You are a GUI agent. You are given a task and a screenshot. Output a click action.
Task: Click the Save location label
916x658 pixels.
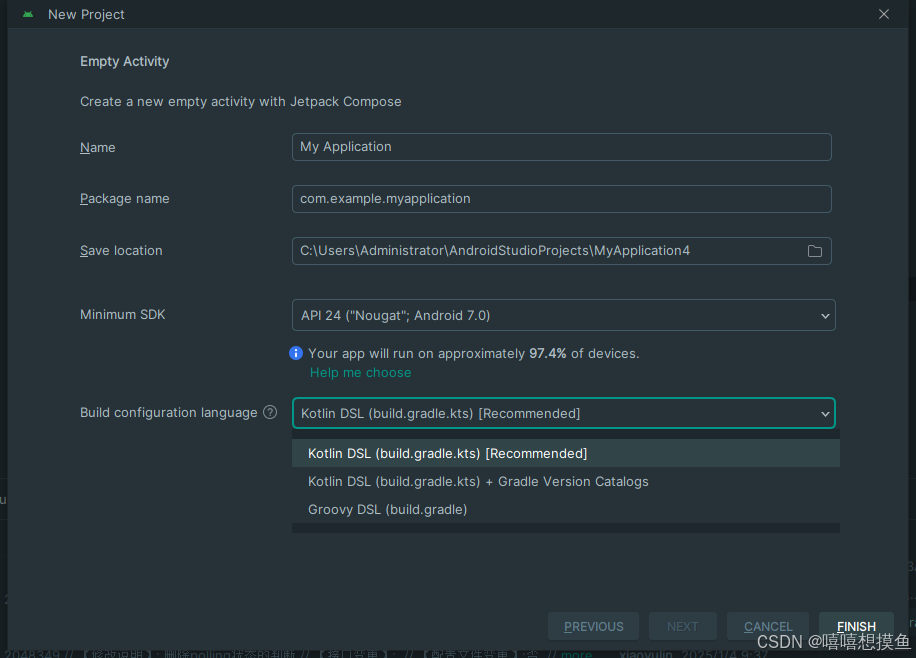[x=121, y=251]
